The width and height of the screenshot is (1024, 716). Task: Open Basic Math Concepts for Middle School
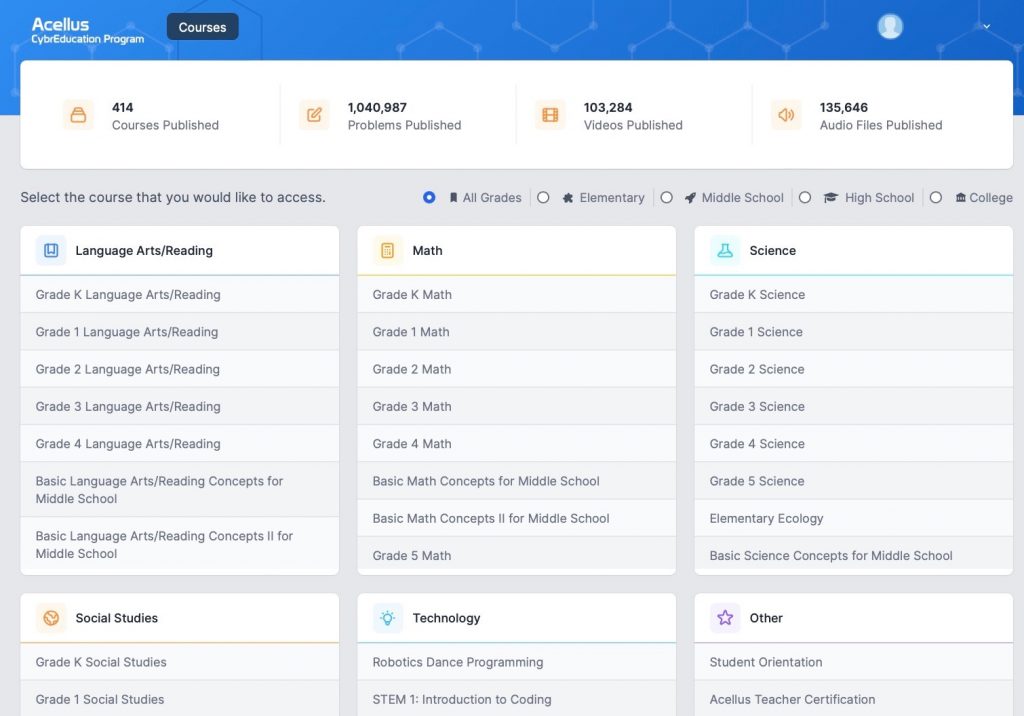pyautogui.click(x=517, y=481)
